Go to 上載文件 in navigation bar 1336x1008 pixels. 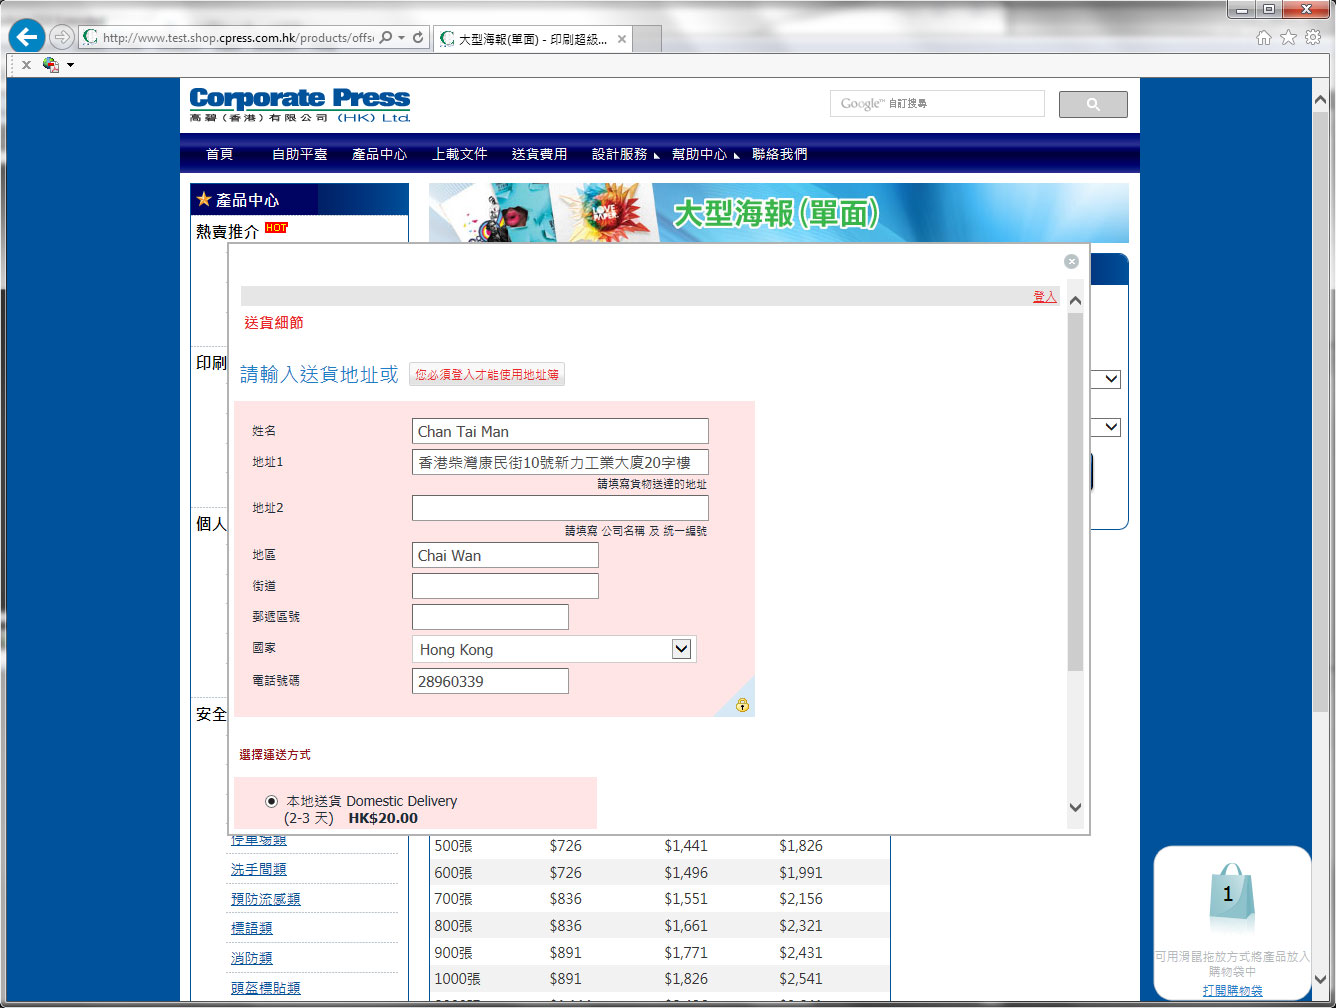[459, 154]
